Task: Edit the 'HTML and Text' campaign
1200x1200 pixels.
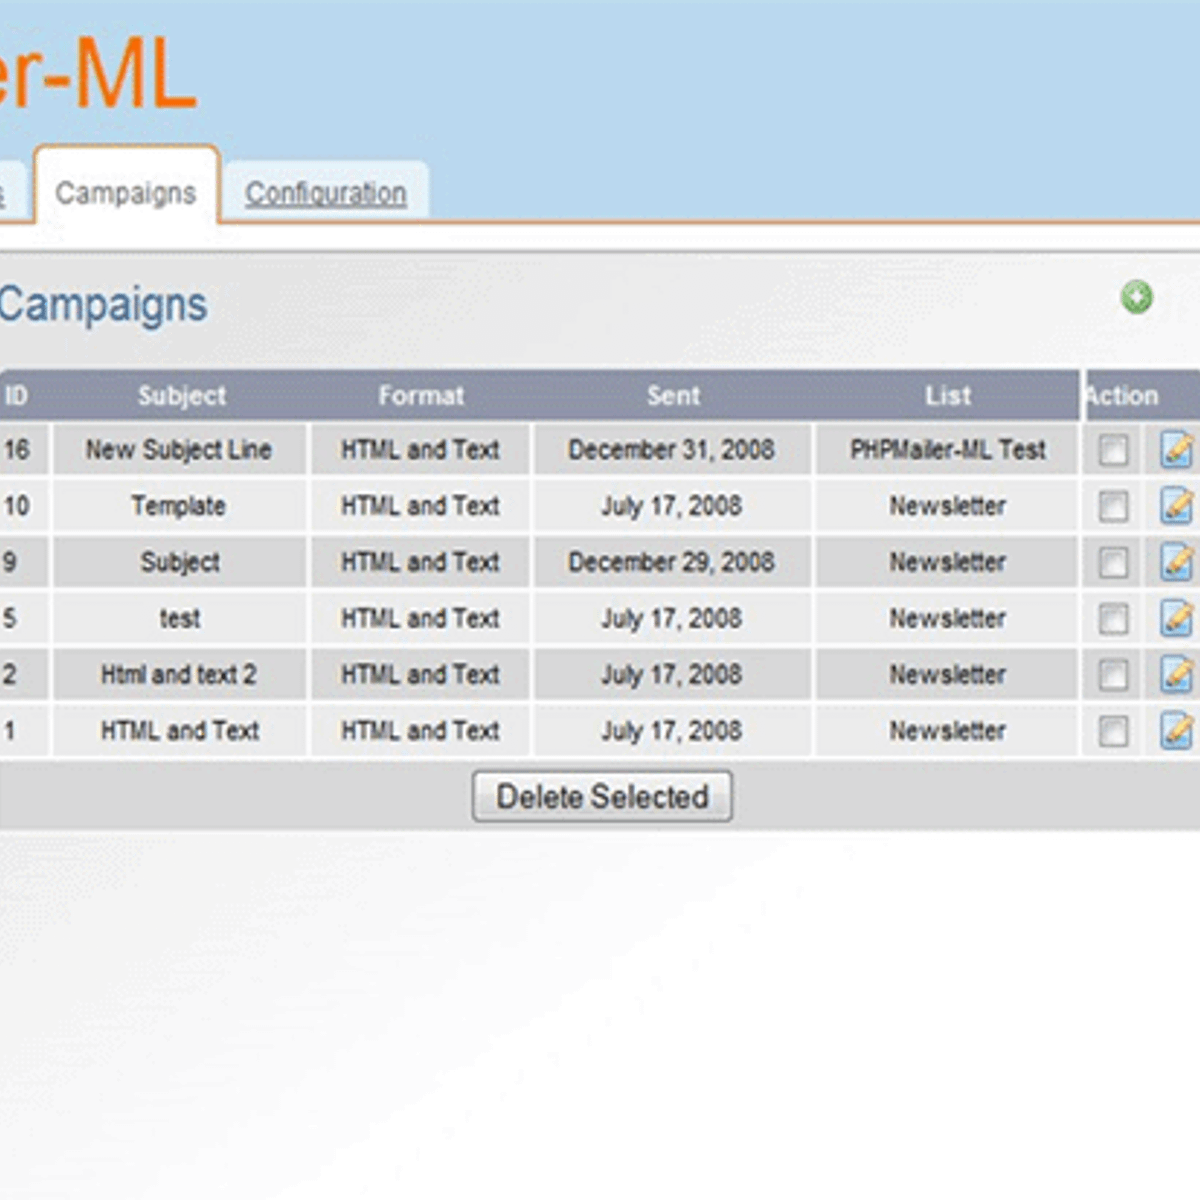Action: pos(1177,730)
